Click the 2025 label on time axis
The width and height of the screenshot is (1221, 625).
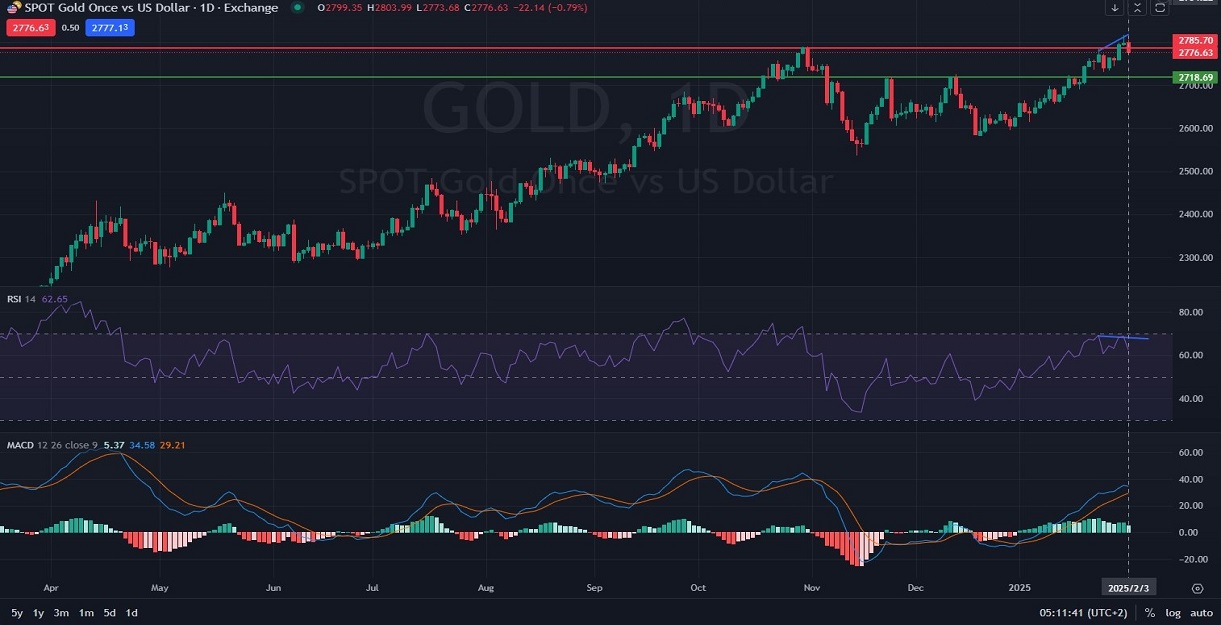(1019, 588)
